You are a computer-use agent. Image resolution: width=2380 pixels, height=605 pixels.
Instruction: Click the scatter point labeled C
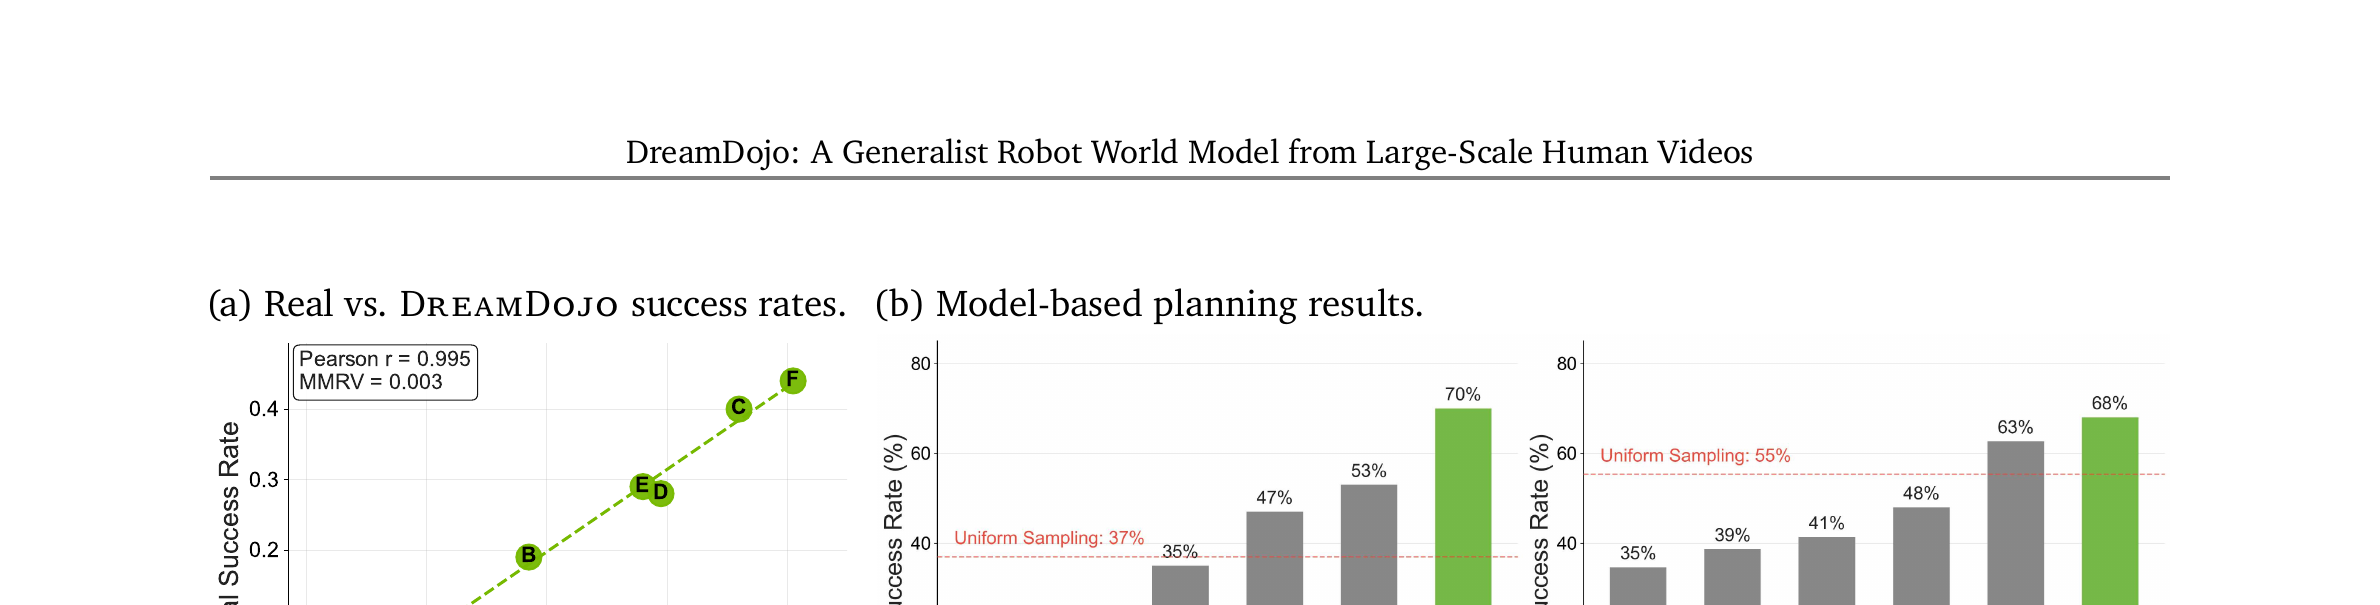(738, 408)
